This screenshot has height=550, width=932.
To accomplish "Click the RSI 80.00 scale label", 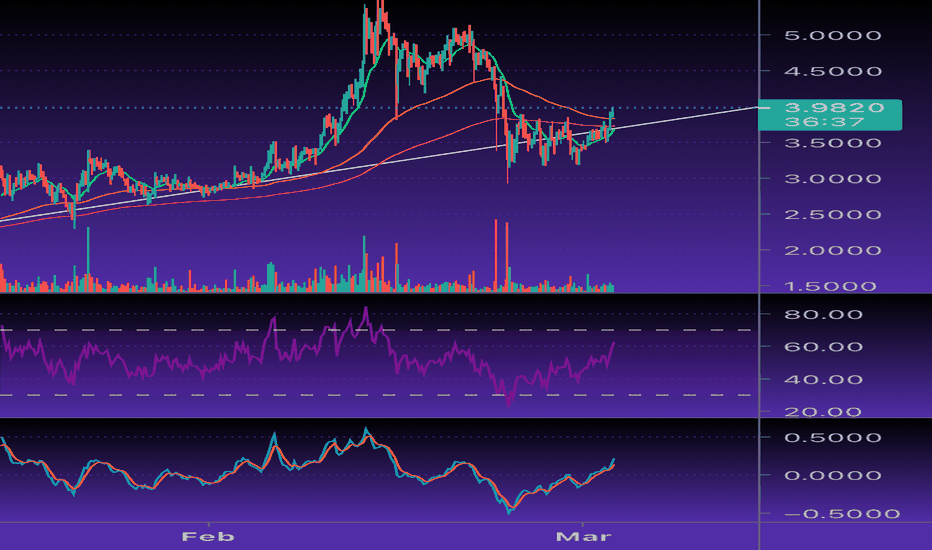I will pos(823,315).
